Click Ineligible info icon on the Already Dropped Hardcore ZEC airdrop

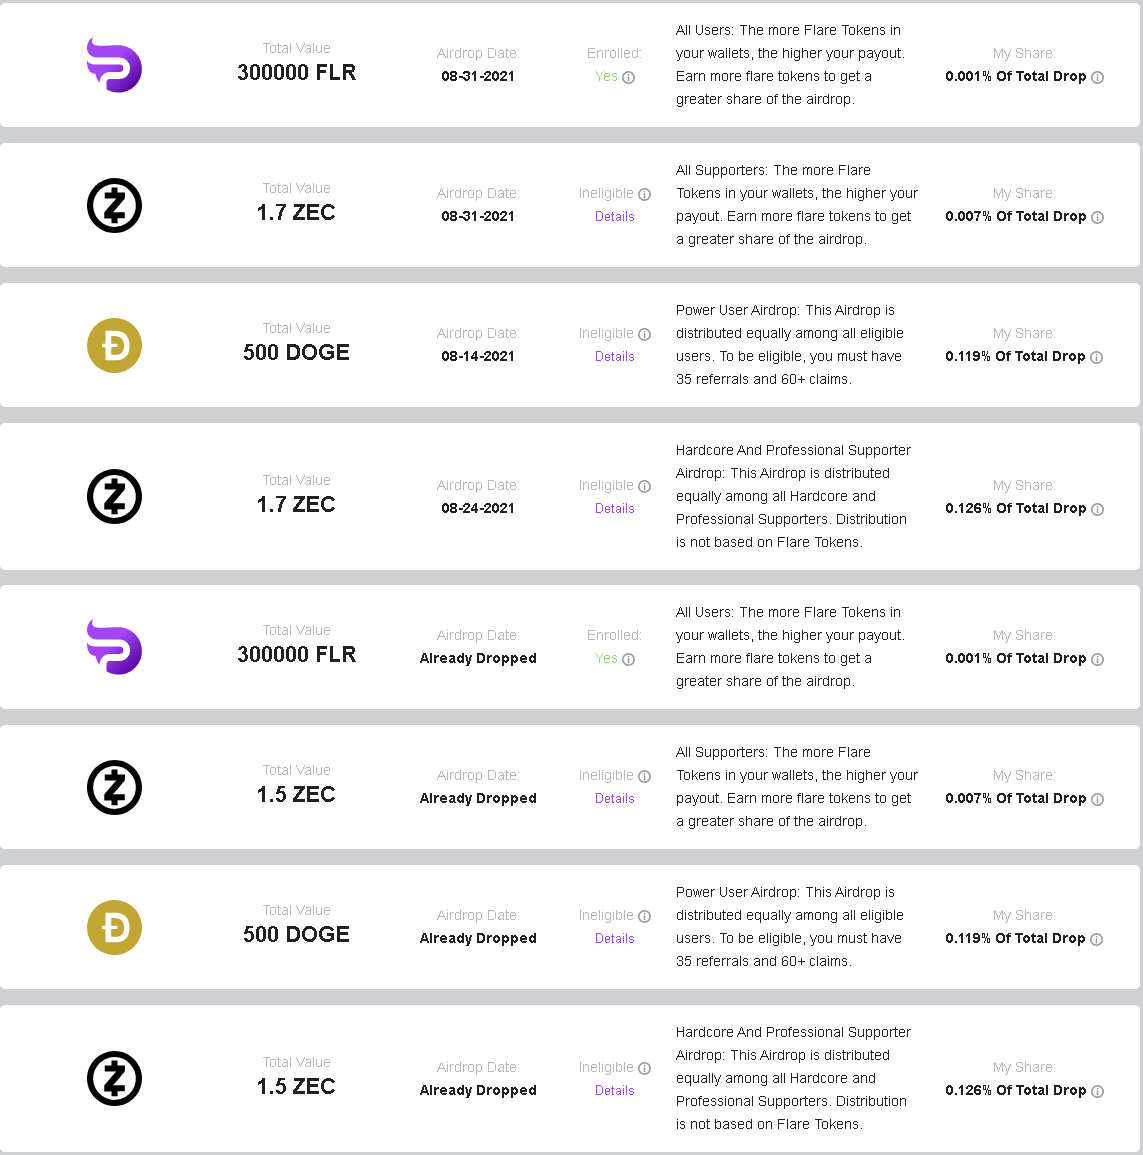click(x=644, y=1068)
